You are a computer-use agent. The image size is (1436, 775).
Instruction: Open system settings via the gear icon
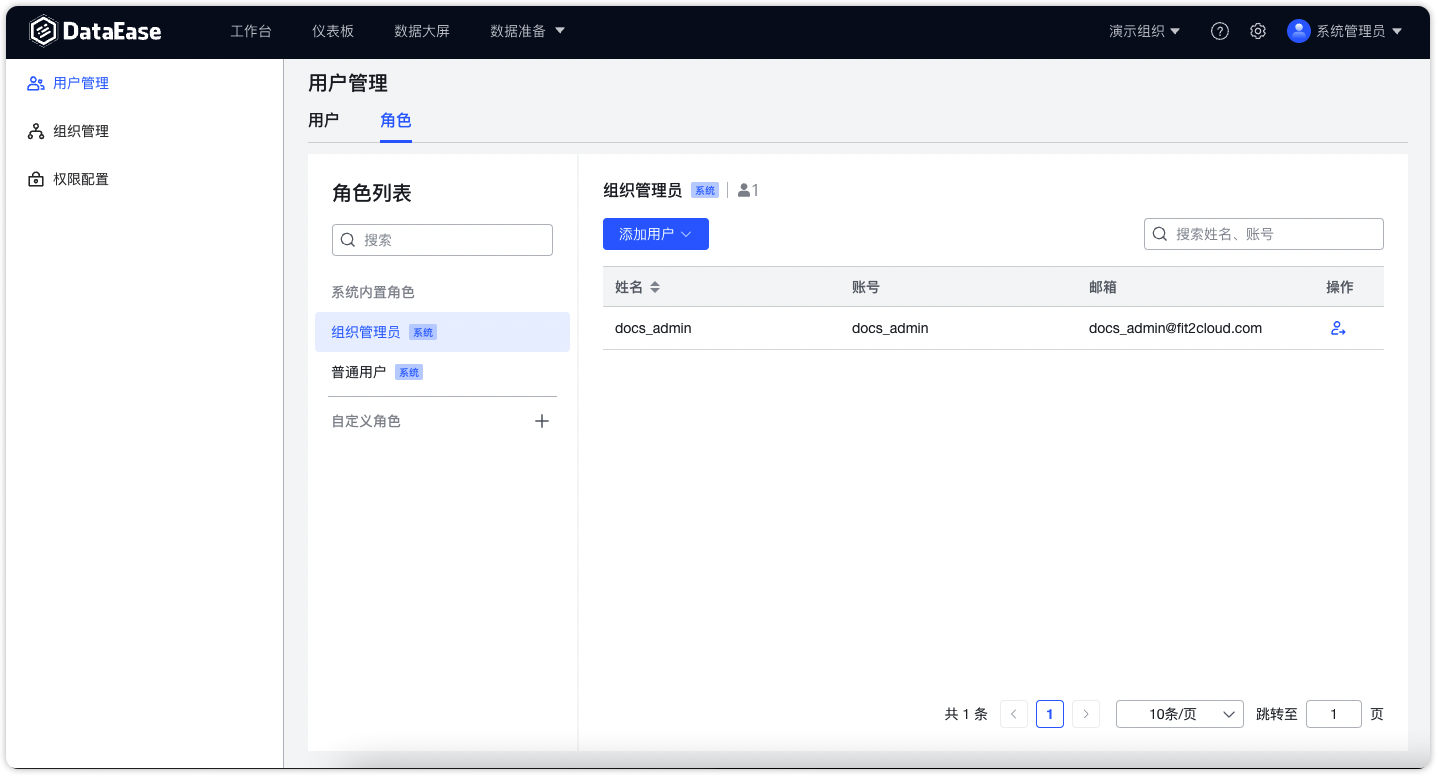click(1258, 31)
